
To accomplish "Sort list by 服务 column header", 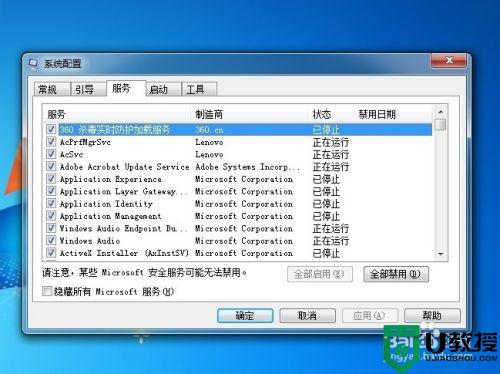I will click(x=118, y=114).
